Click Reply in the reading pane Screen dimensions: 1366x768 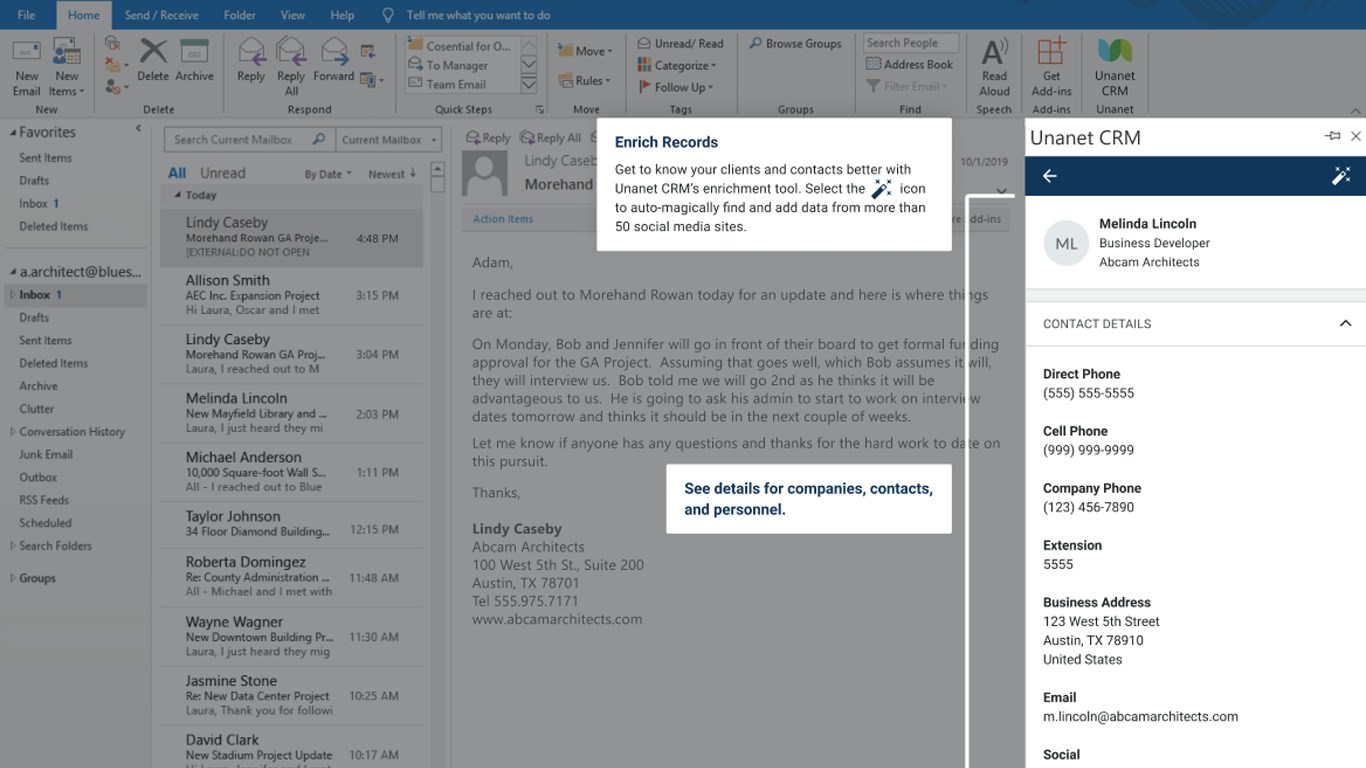click(x=487, y=138)
